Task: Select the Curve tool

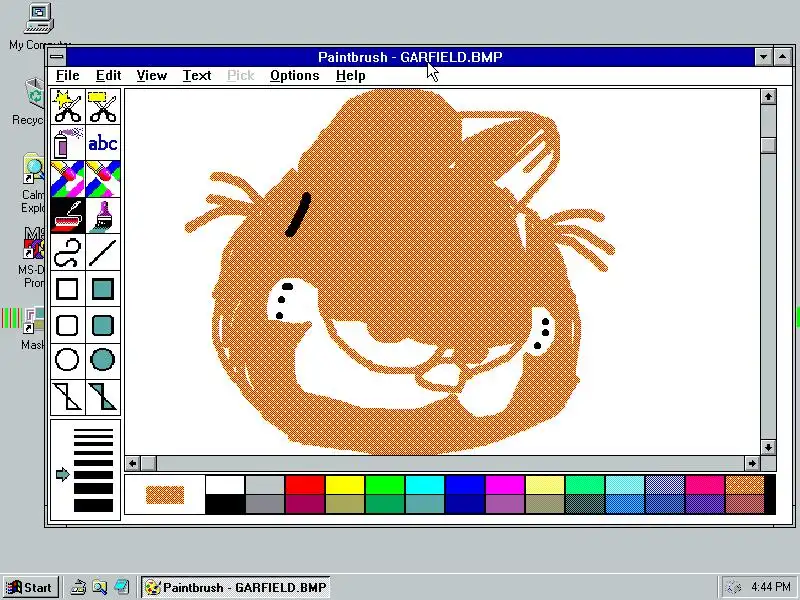Action: coord(68,253)
